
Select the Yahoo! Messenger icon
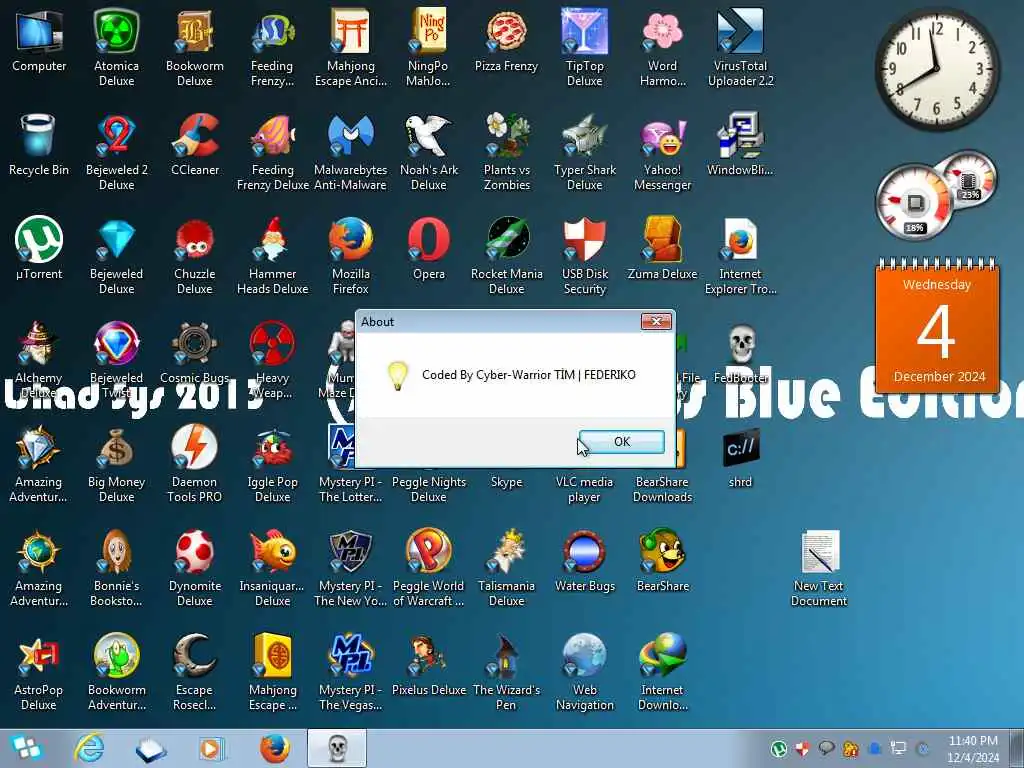(662, 152)
